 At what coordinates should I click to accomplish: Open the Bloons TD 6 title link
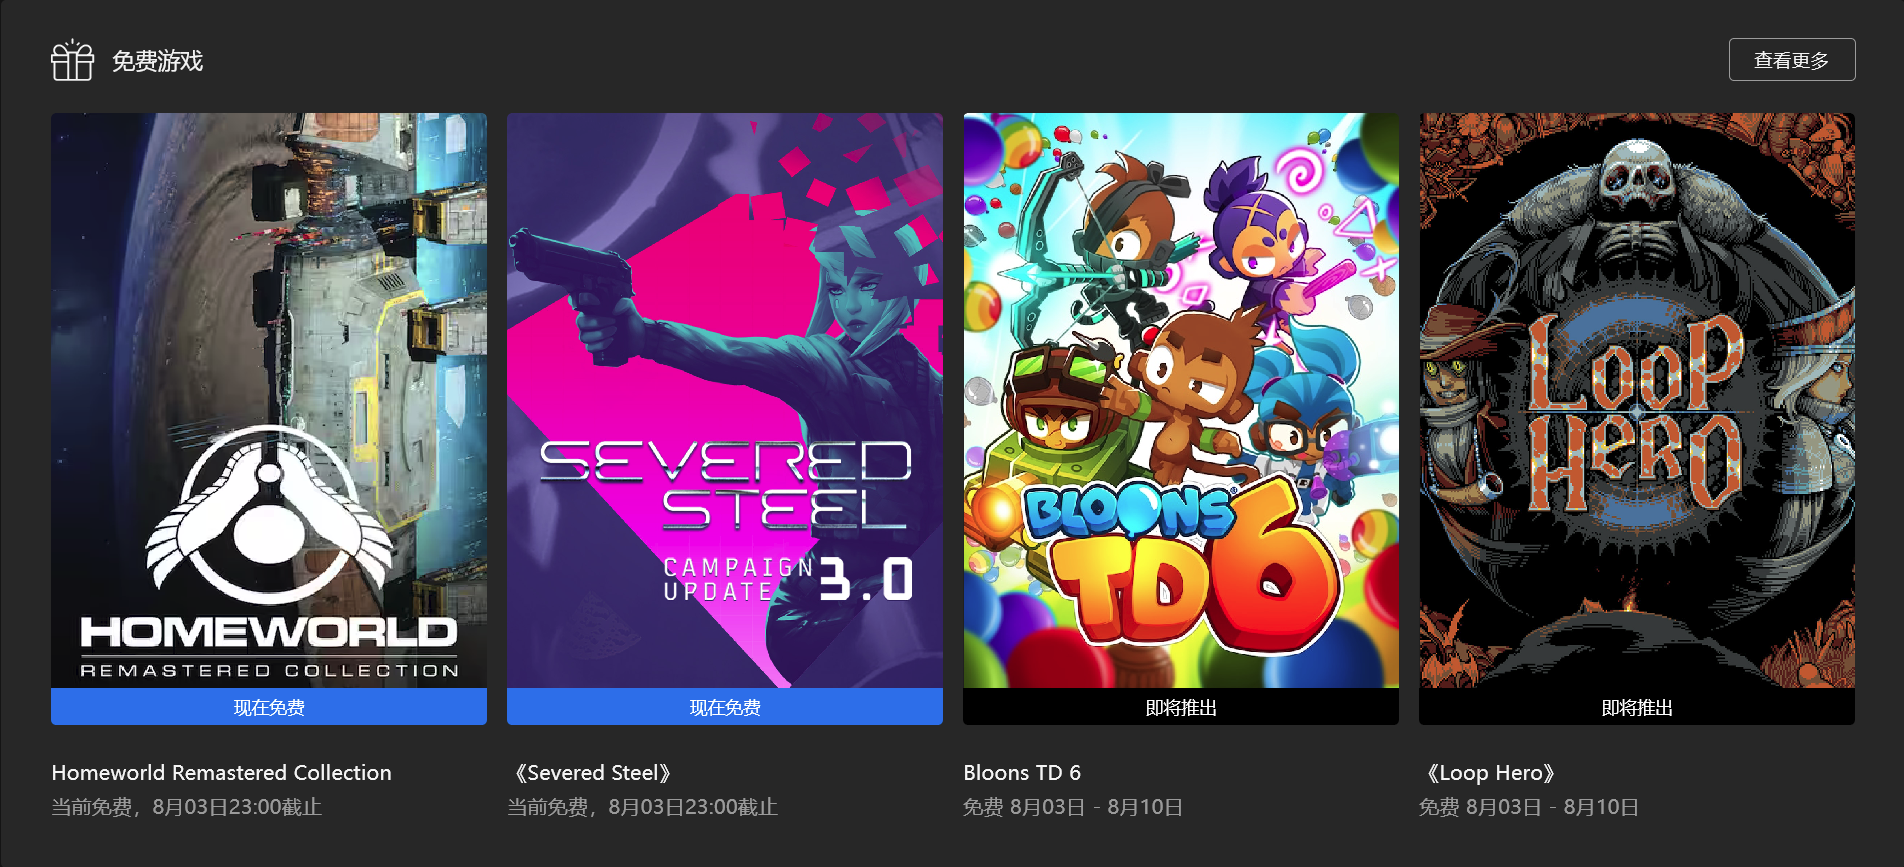point(1022,773)
